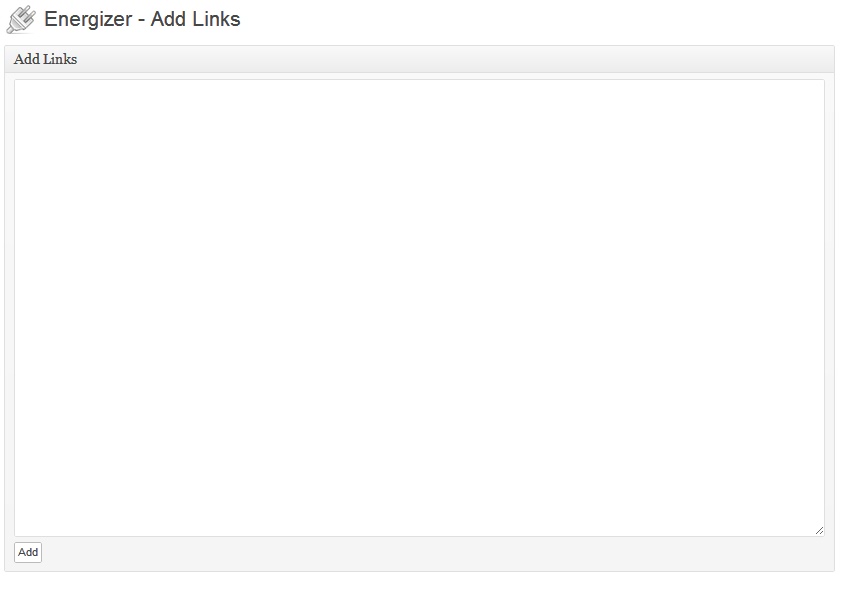Select the plug icon beside Energizer heading
The width and height of the screenshot is (848, 613).
tap(21, 19)
